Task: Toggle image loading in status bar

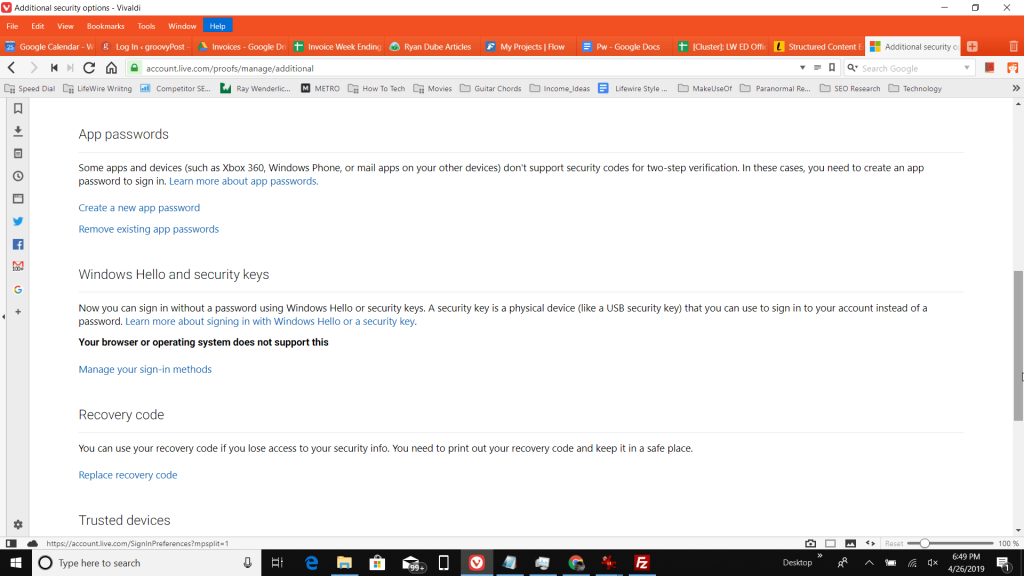Action: click(850, 543)
